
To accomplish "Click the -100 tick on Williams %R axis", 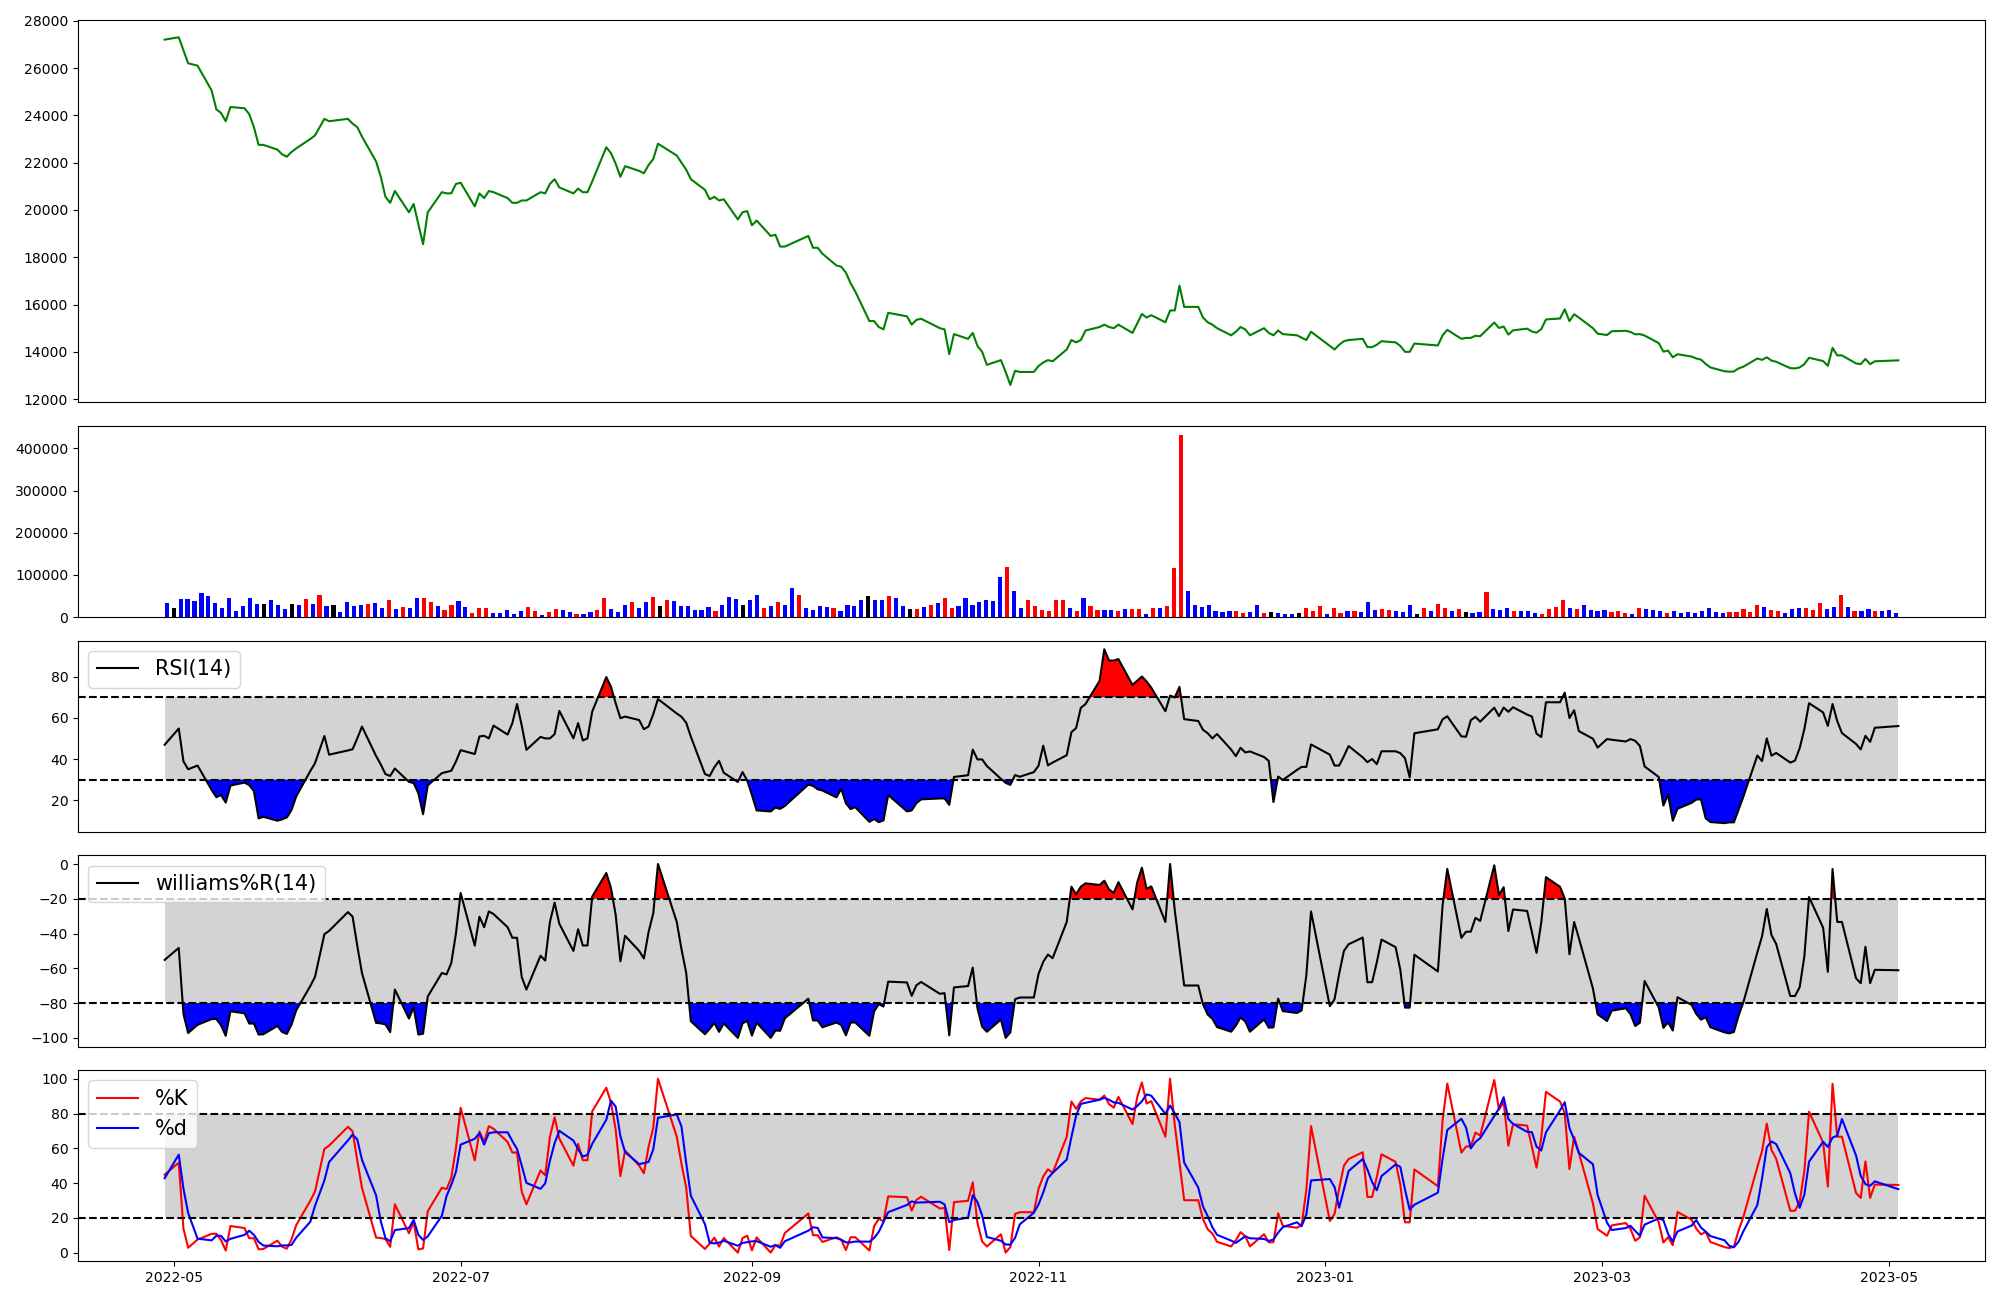I will click(x=50, y=1038).
